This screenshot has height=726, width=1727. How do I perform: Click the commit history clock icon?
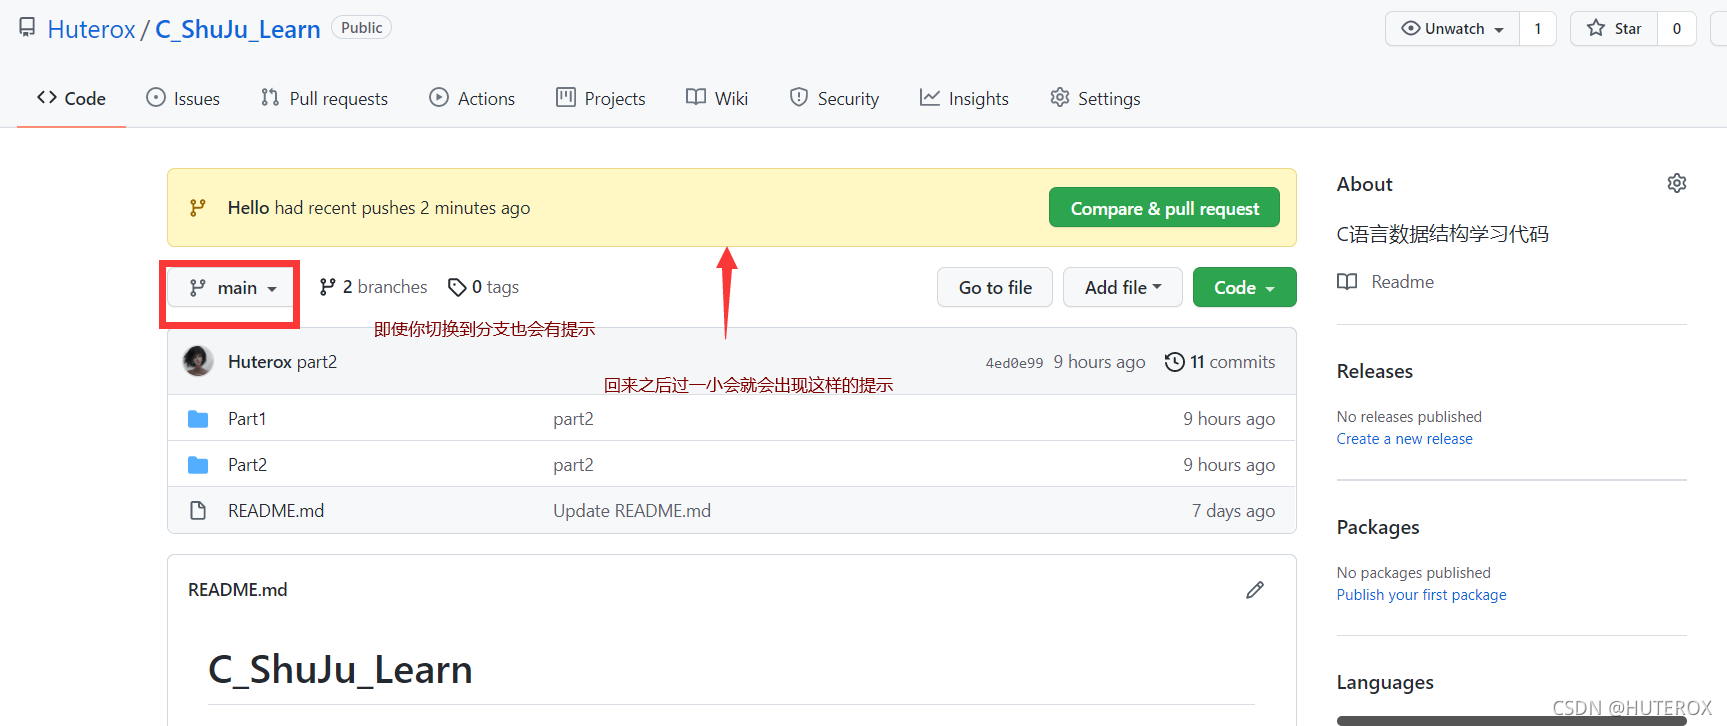[1175, 362]
